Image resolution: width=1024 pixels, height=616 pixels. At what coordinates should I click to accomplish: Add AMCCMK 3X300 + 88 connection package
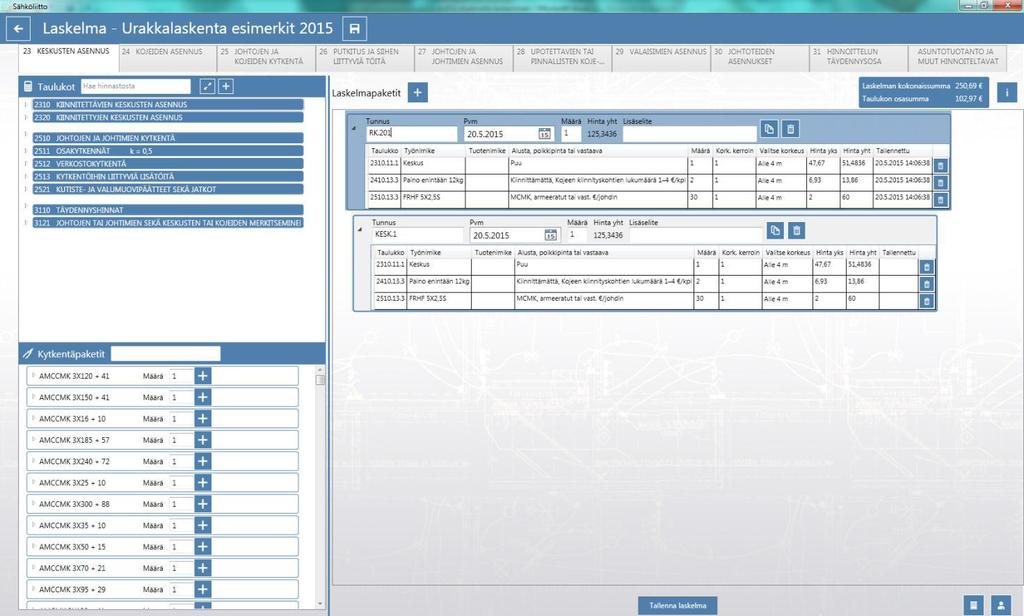[x=203, y=504]
